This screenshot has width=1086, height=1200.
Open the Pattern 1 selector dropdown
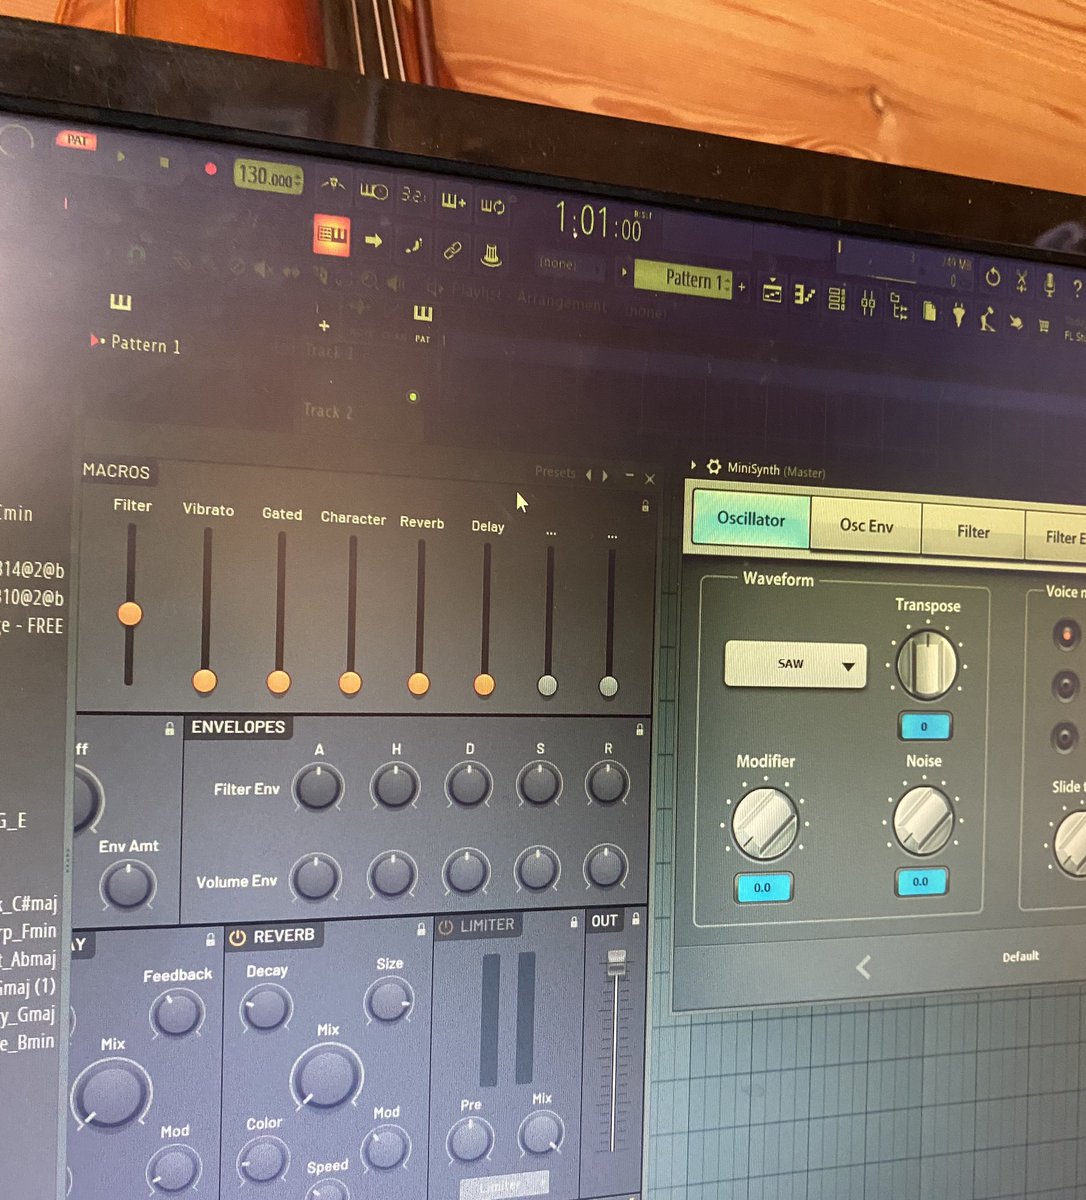683,279
